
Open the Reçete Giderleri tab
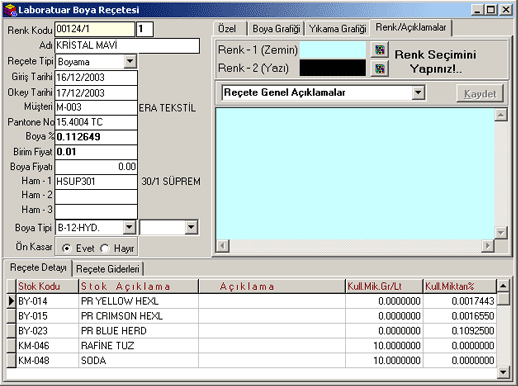tap(108, 269)
